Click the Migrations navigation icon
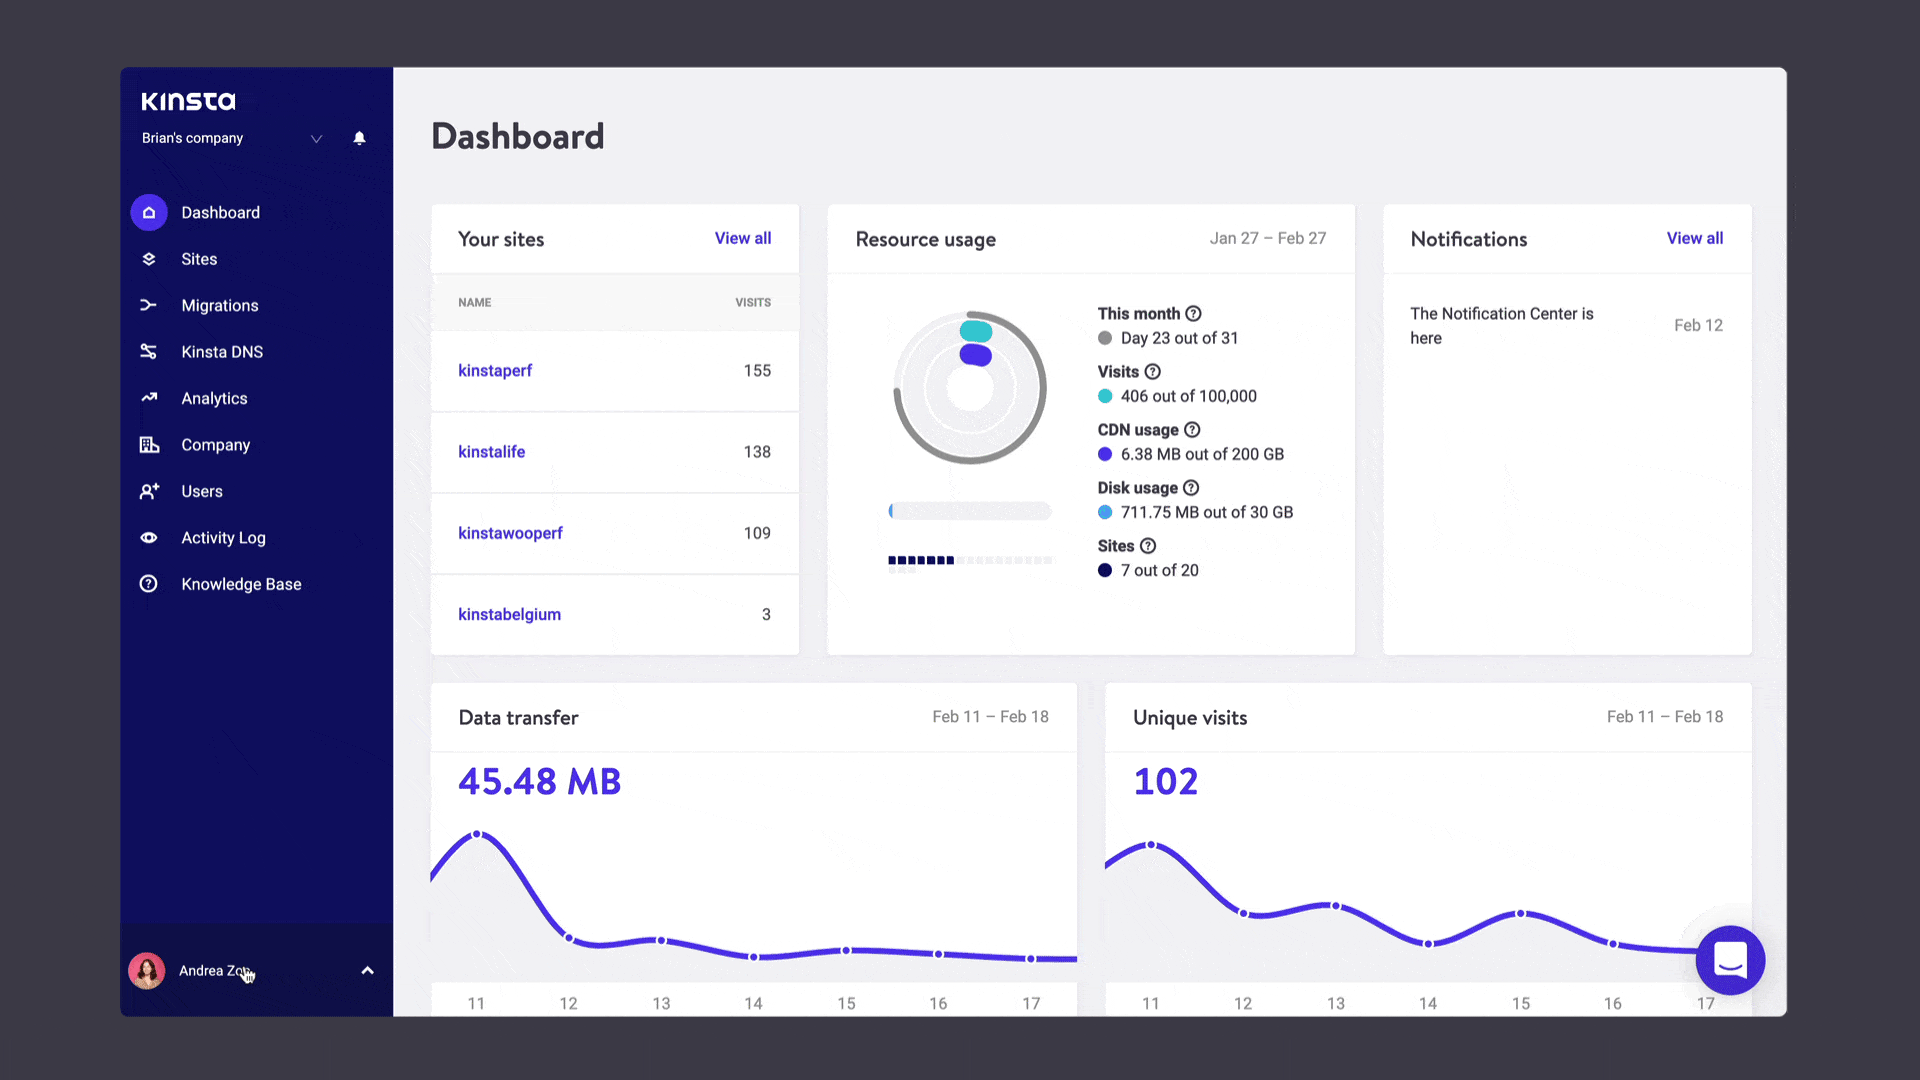Image resolution: width=1920 pixels, height=1080 pixels. [148, 305]
